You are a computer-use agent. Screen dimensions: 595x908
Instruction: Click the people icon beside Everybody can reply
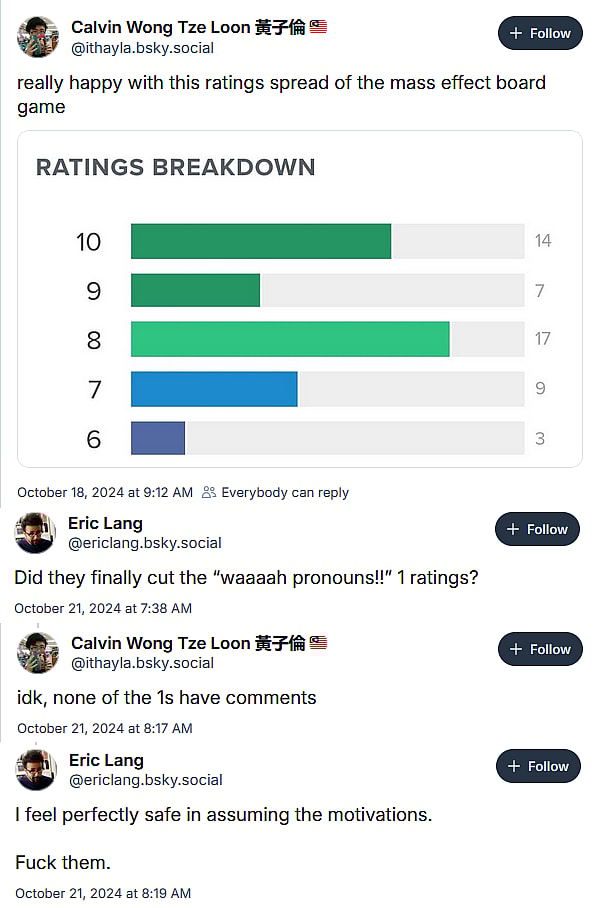(x=208, y=492)
